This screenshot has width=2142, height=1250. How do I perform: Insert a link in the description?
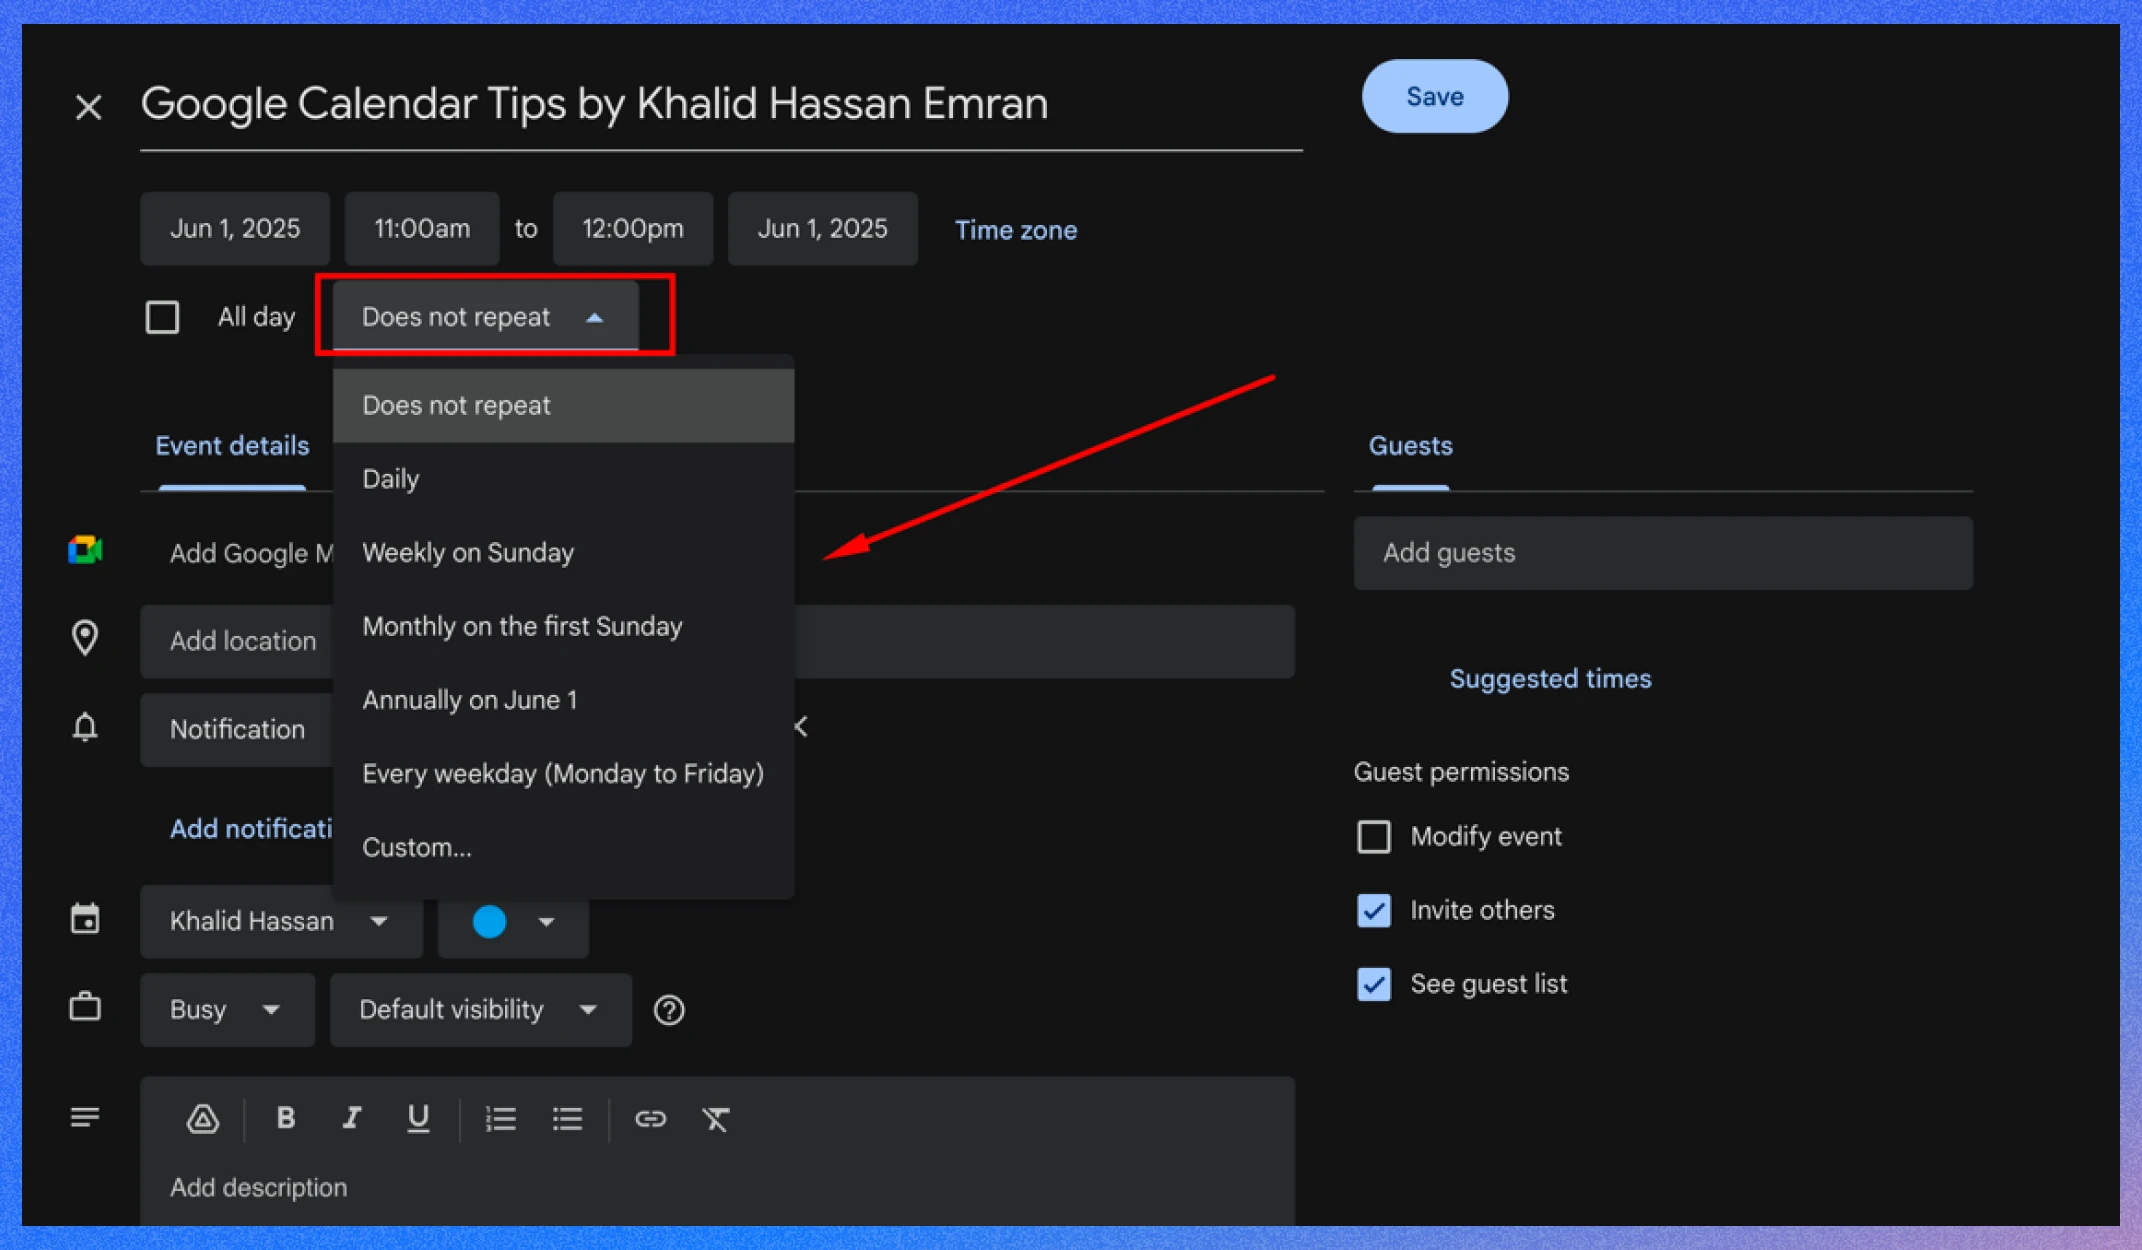pyautogui.click(x=650, y=1119)
